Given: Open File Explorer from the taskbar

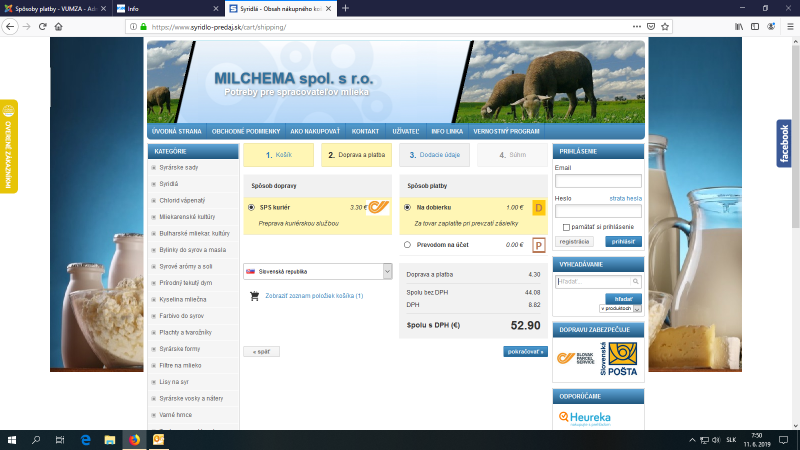Looking at the screenshot, I should (x=110, y=440).
